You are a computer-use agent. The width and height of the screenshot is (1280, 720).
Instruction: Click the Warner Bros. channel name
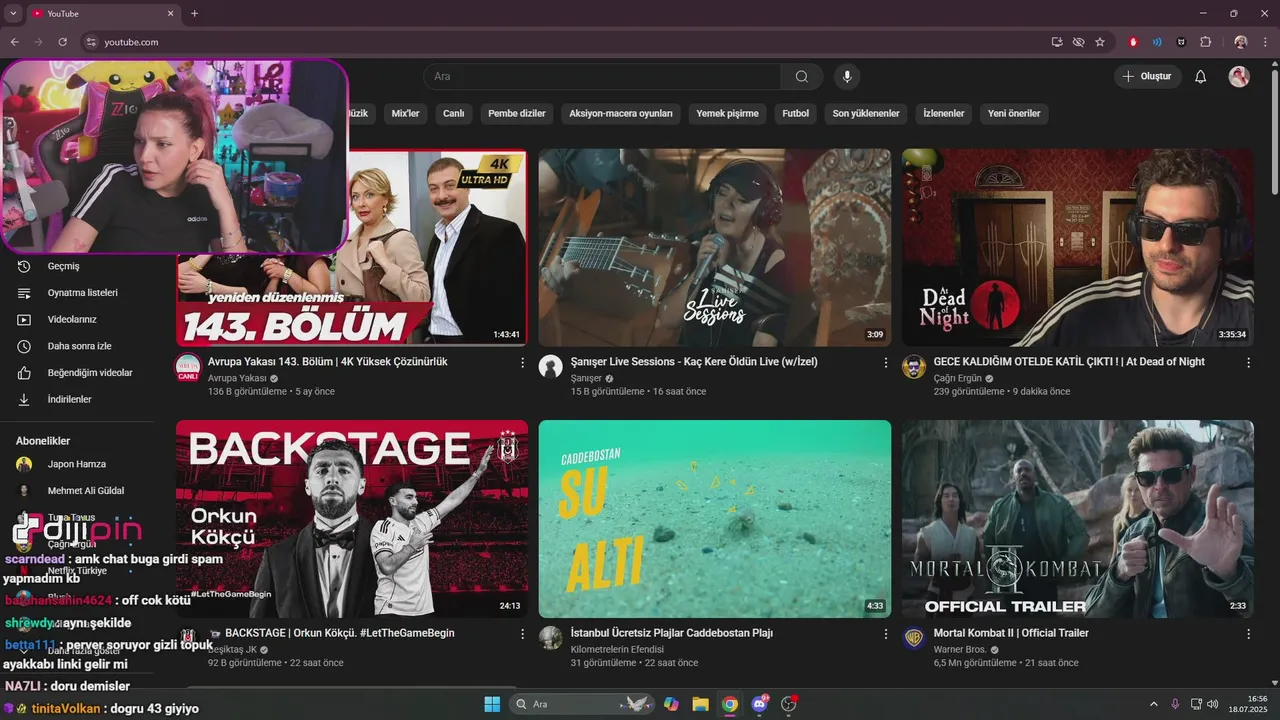(x=960, y=650)
